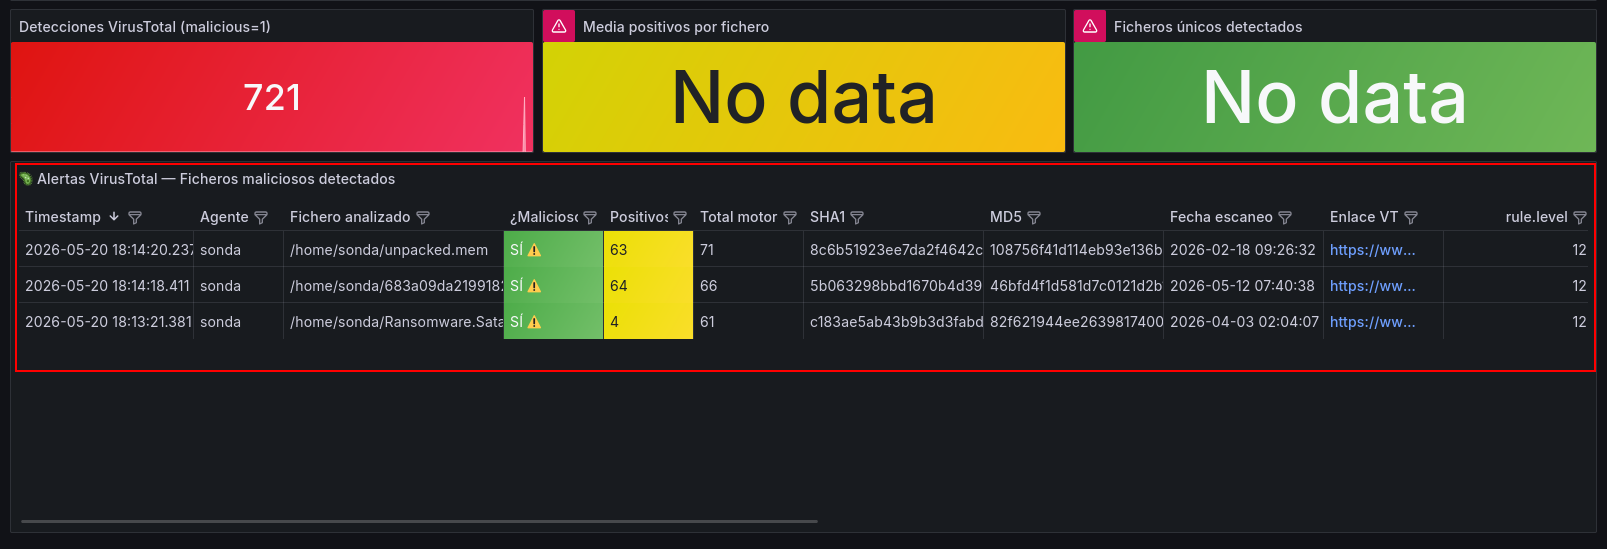Open Ficheros únicos detectados panel title
Screen dimensions: 1607x549
tap(1208, 27)
